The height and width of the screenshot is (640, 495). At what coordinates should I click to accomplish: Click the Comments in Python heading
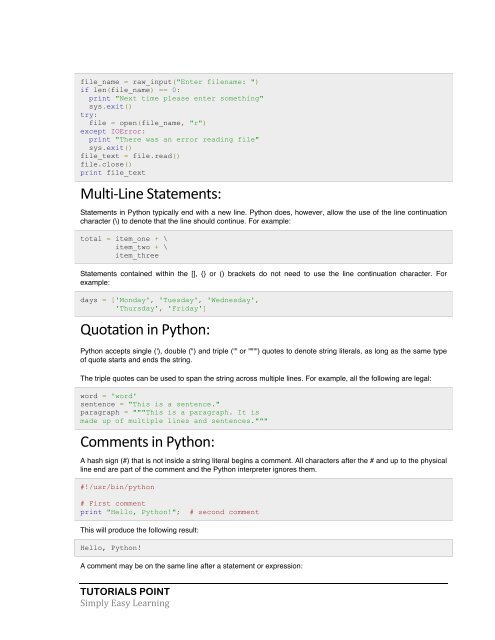[x=147, y=442]
